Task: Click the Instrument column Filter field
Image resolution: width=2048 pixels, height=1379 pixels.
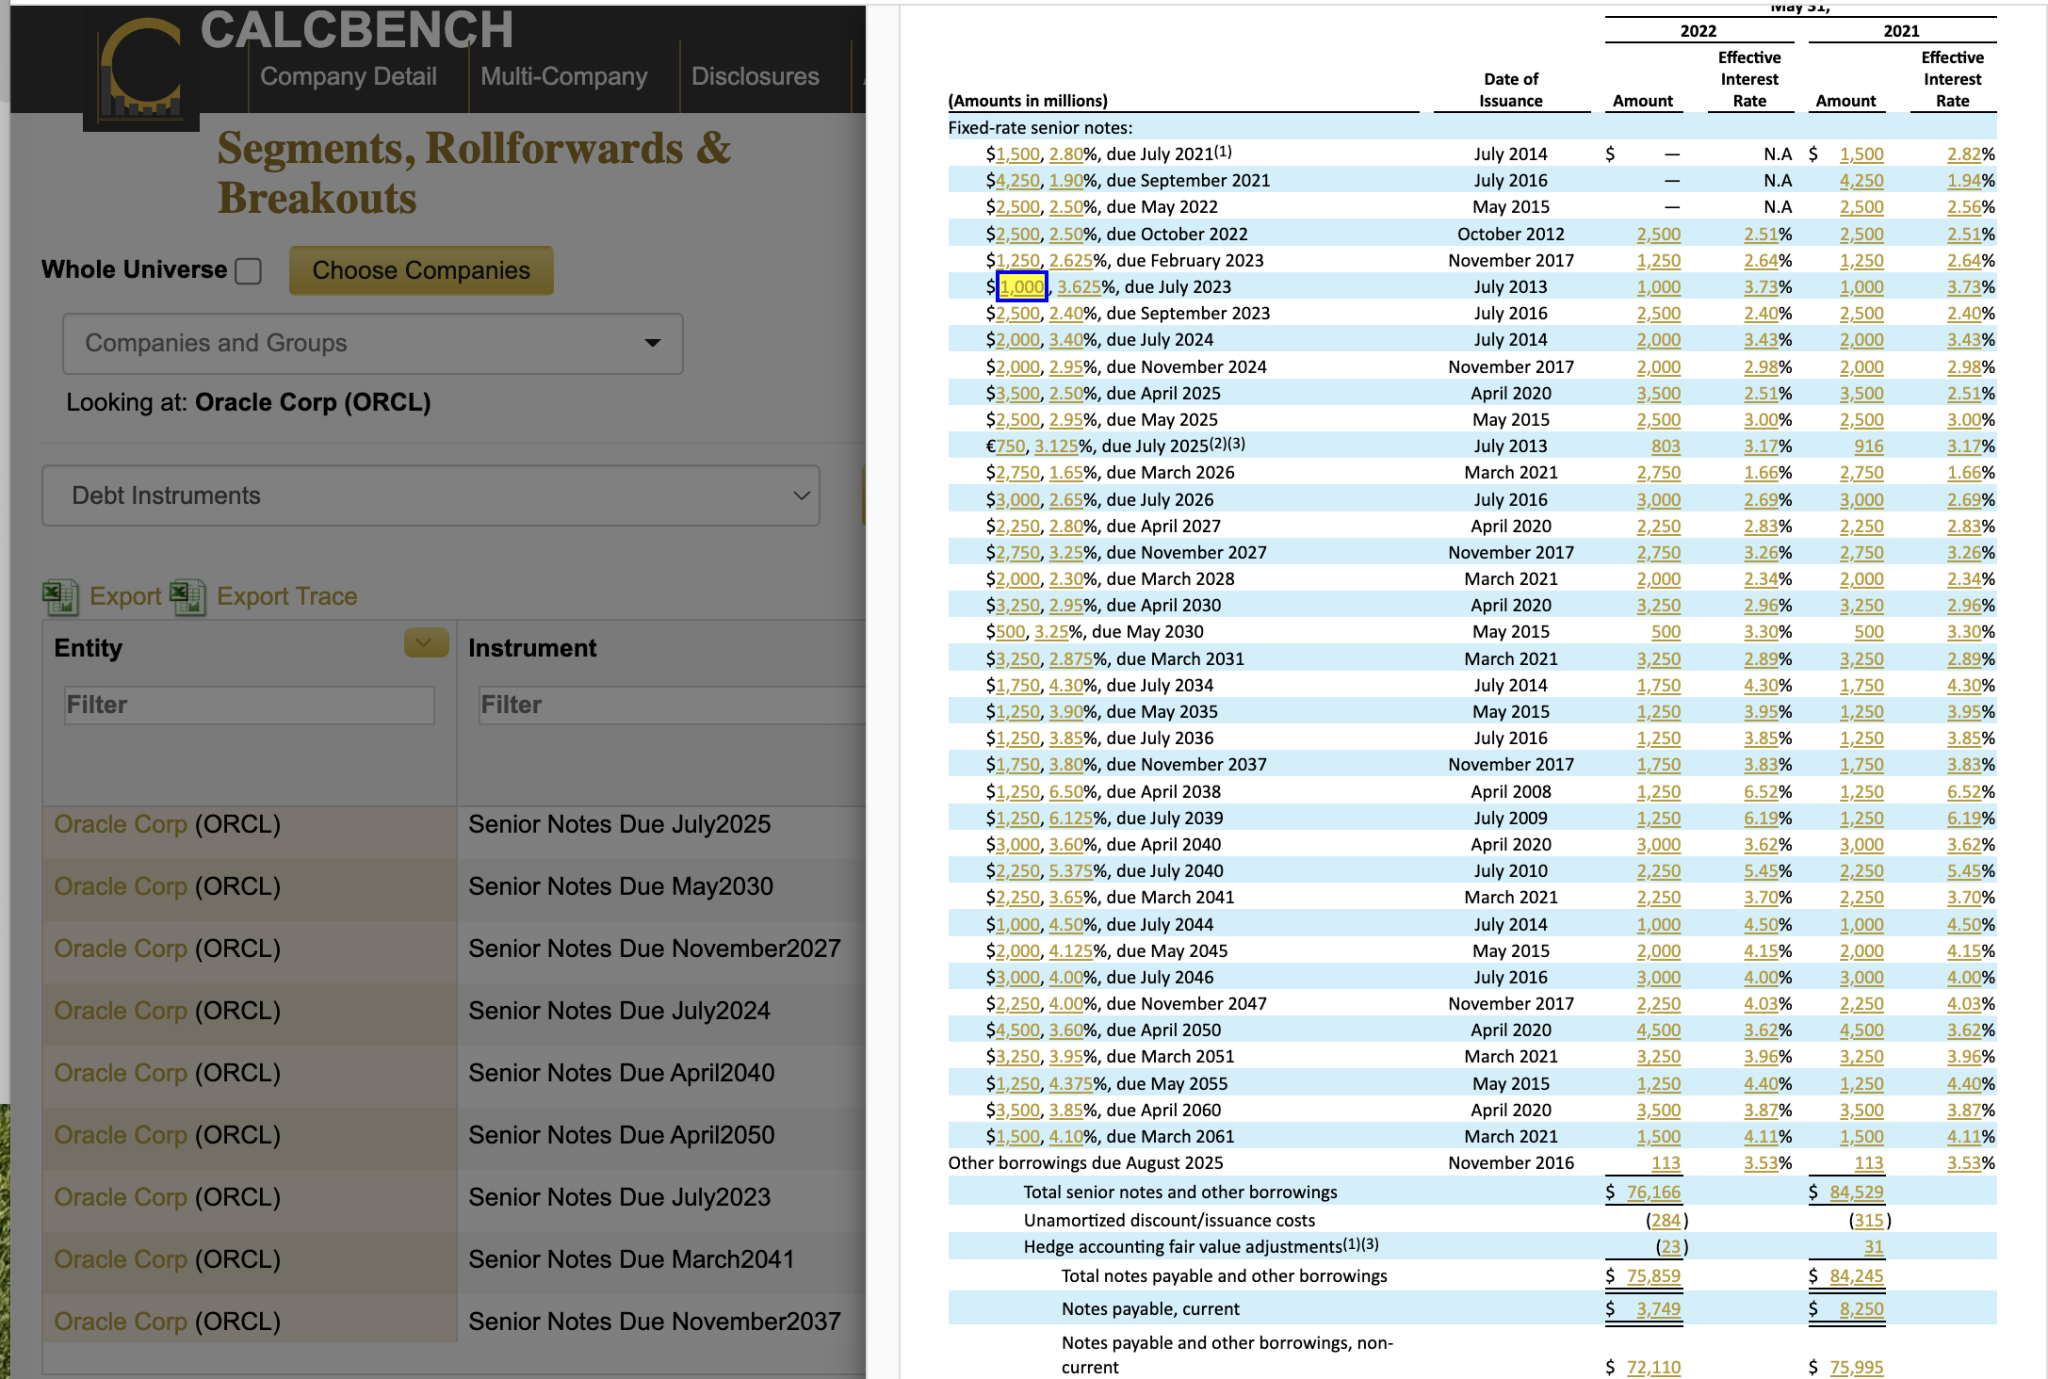Action: coord(665,705)
